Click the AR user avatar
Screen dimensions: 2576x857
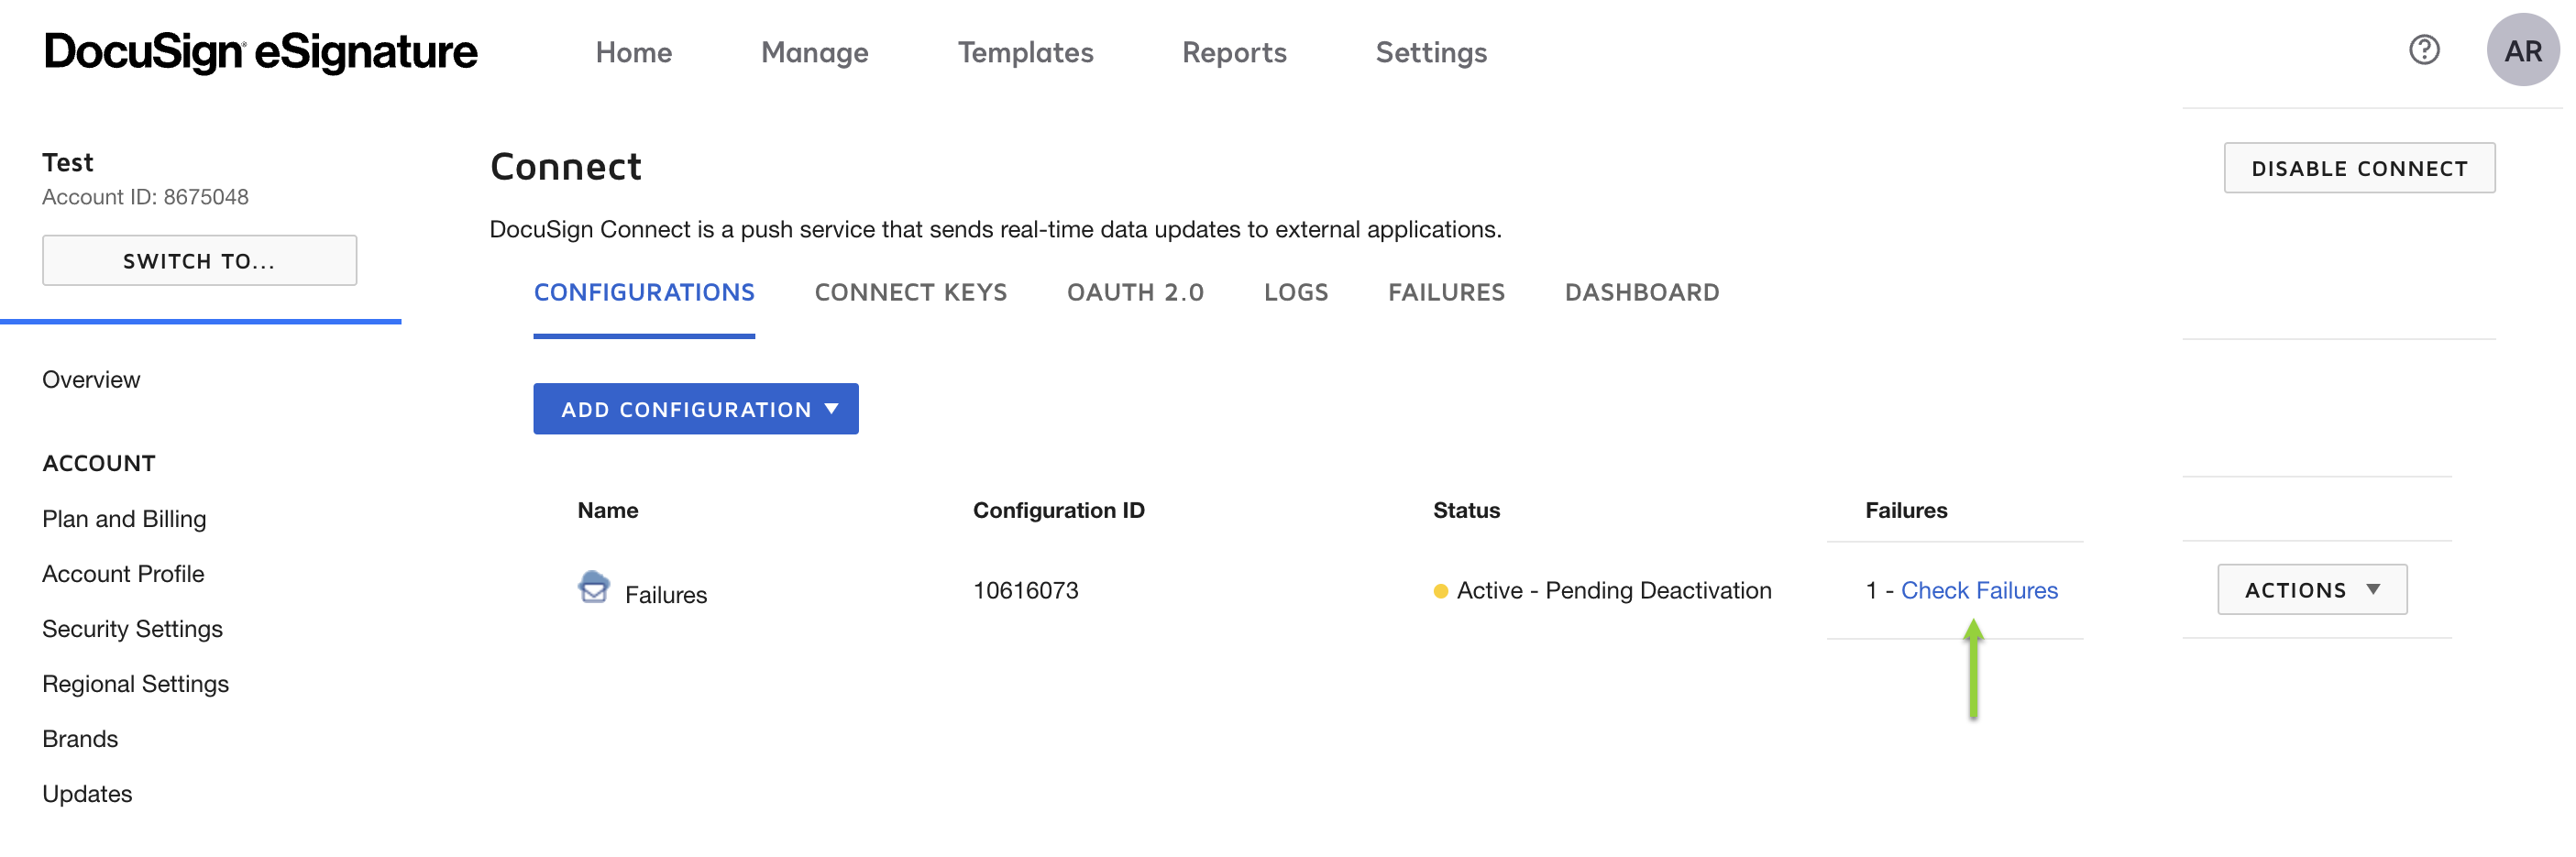click(2521, 51)
